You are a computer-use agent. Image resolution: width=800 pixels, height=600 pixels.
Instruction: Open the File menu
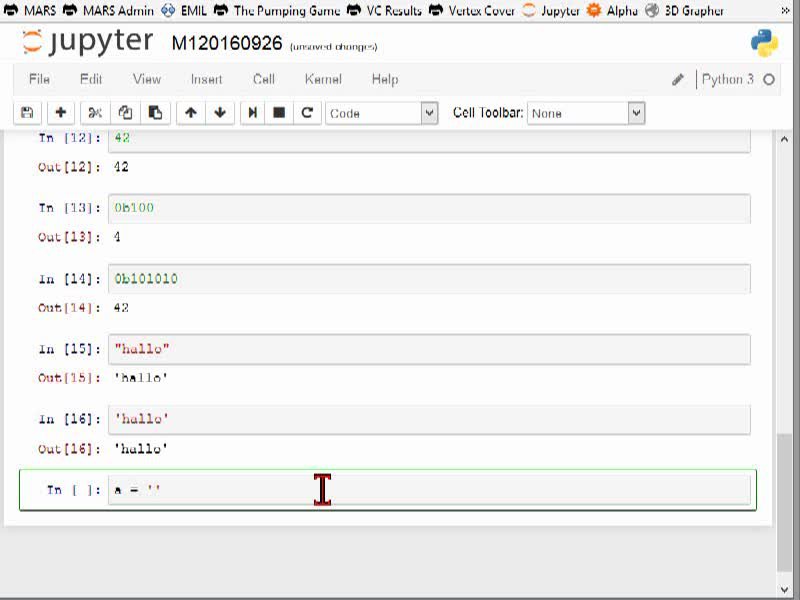(x=39, y=79)
